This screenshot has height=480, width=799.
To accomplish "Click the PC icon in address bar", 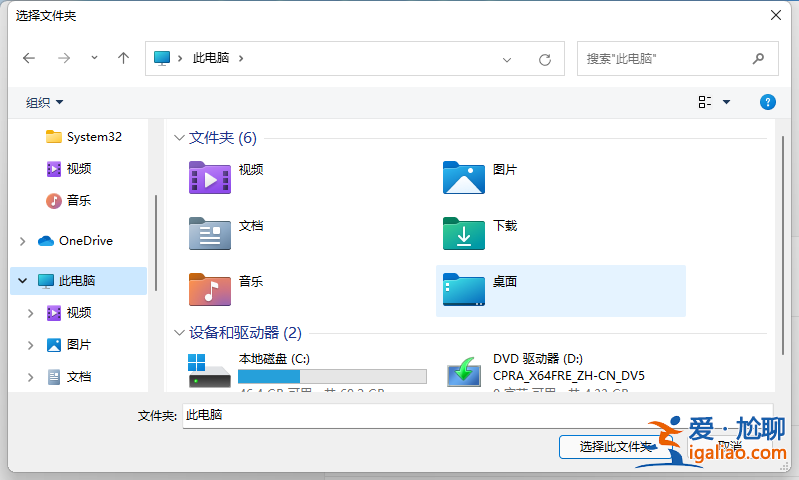I will pyautogui.click(x=162, y=58).
